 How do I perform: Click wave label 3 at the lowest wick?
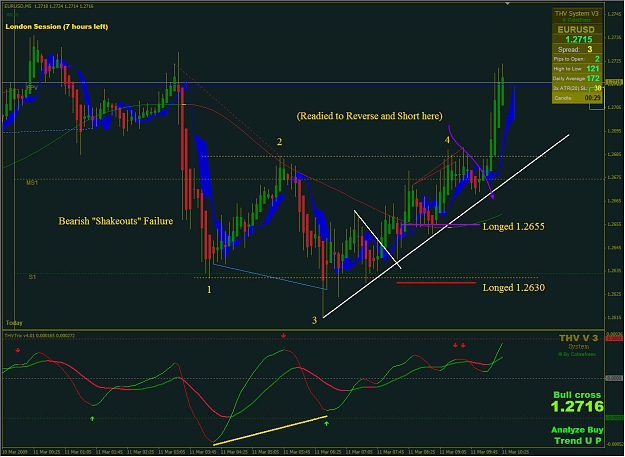(314, 320)
